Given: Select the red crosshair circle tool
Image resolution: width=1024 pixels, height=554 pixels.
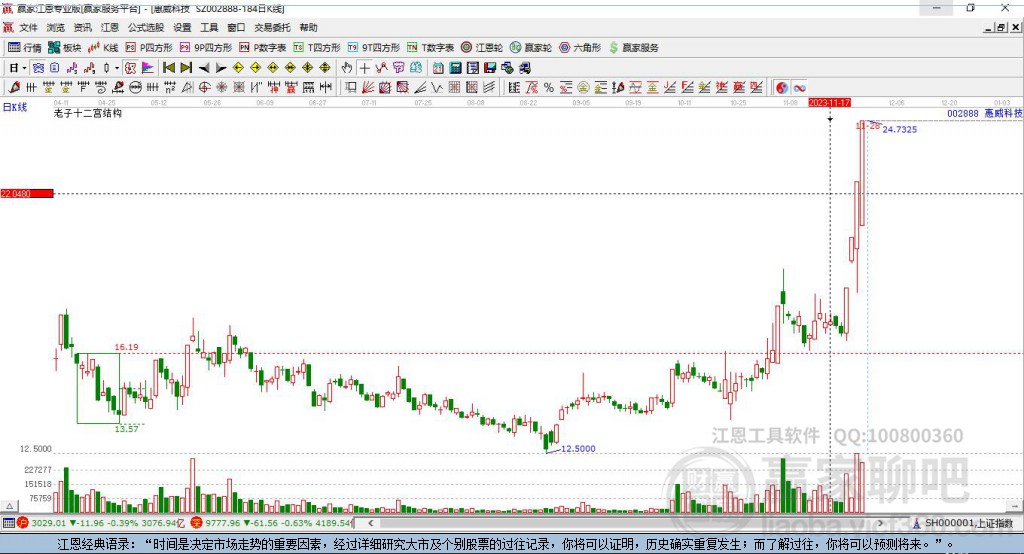Looking at the screenshot, I should (x=204, y=88).
